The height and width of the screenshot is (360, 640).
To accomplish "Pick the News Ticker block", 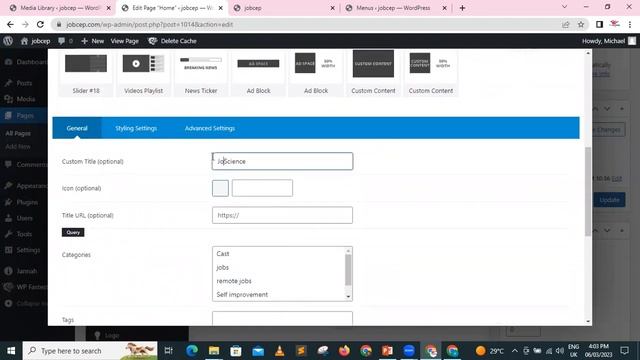I will [201, 73].
